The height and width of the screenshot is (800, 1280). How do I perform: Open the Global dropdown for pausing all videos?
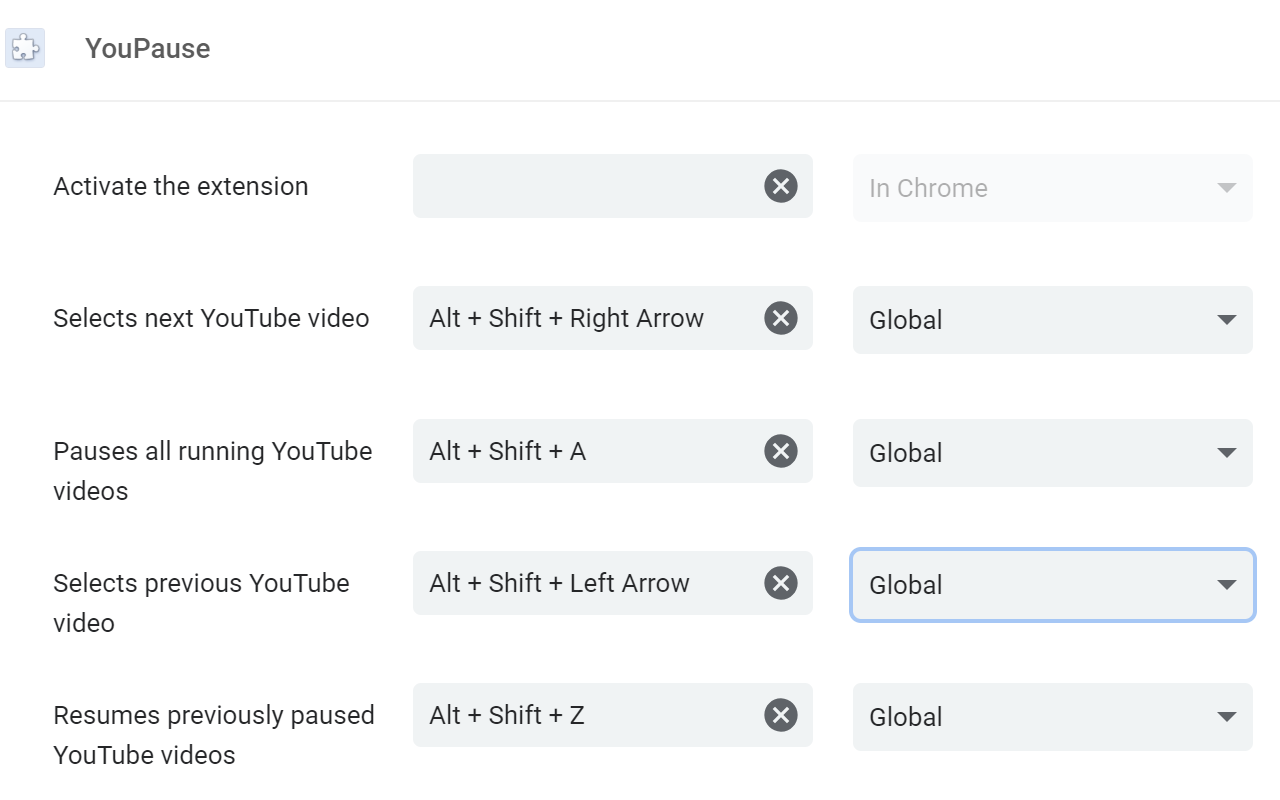(x=1052, y=453)
